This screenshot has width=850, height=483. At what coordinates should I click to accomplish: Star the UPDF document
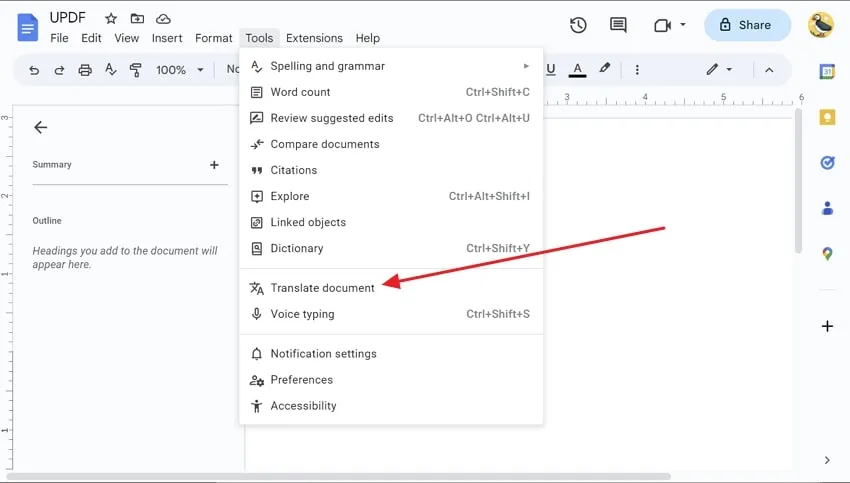tap(111, 19)
